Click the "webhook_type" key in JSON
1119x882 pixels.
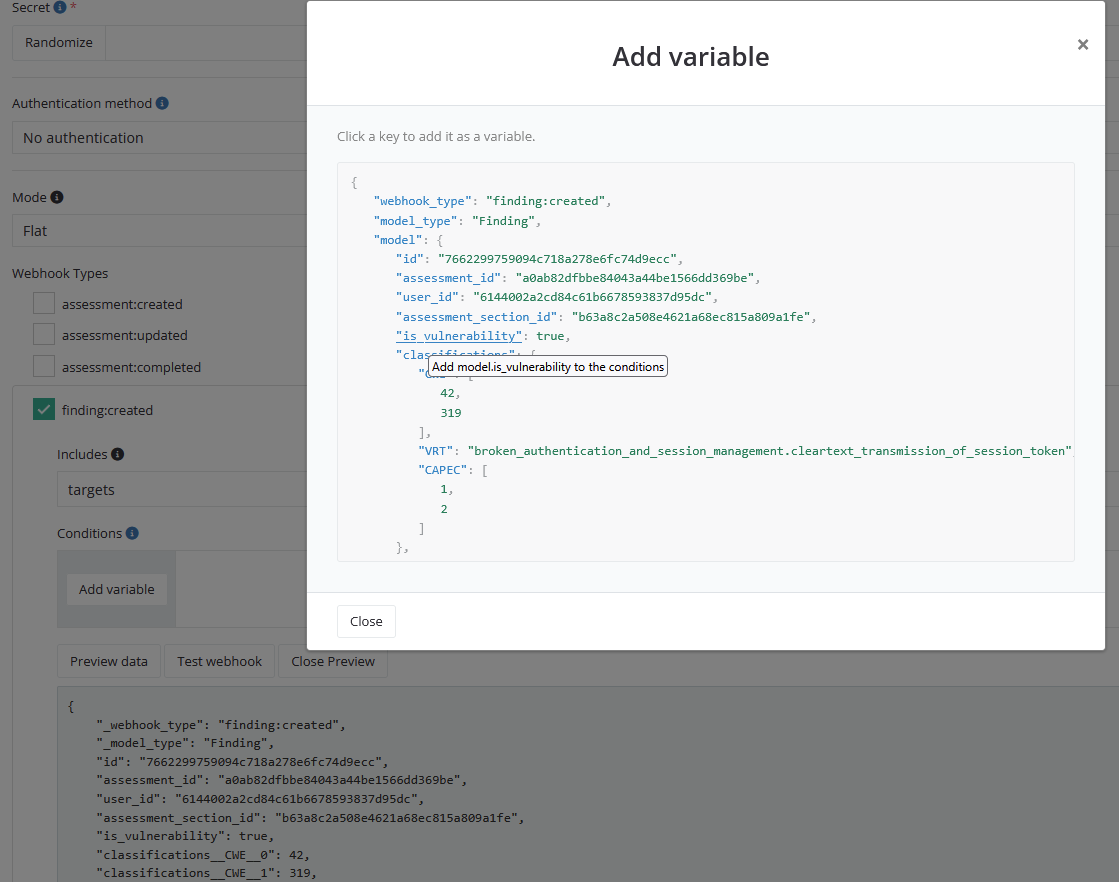(x=422, y=201)
